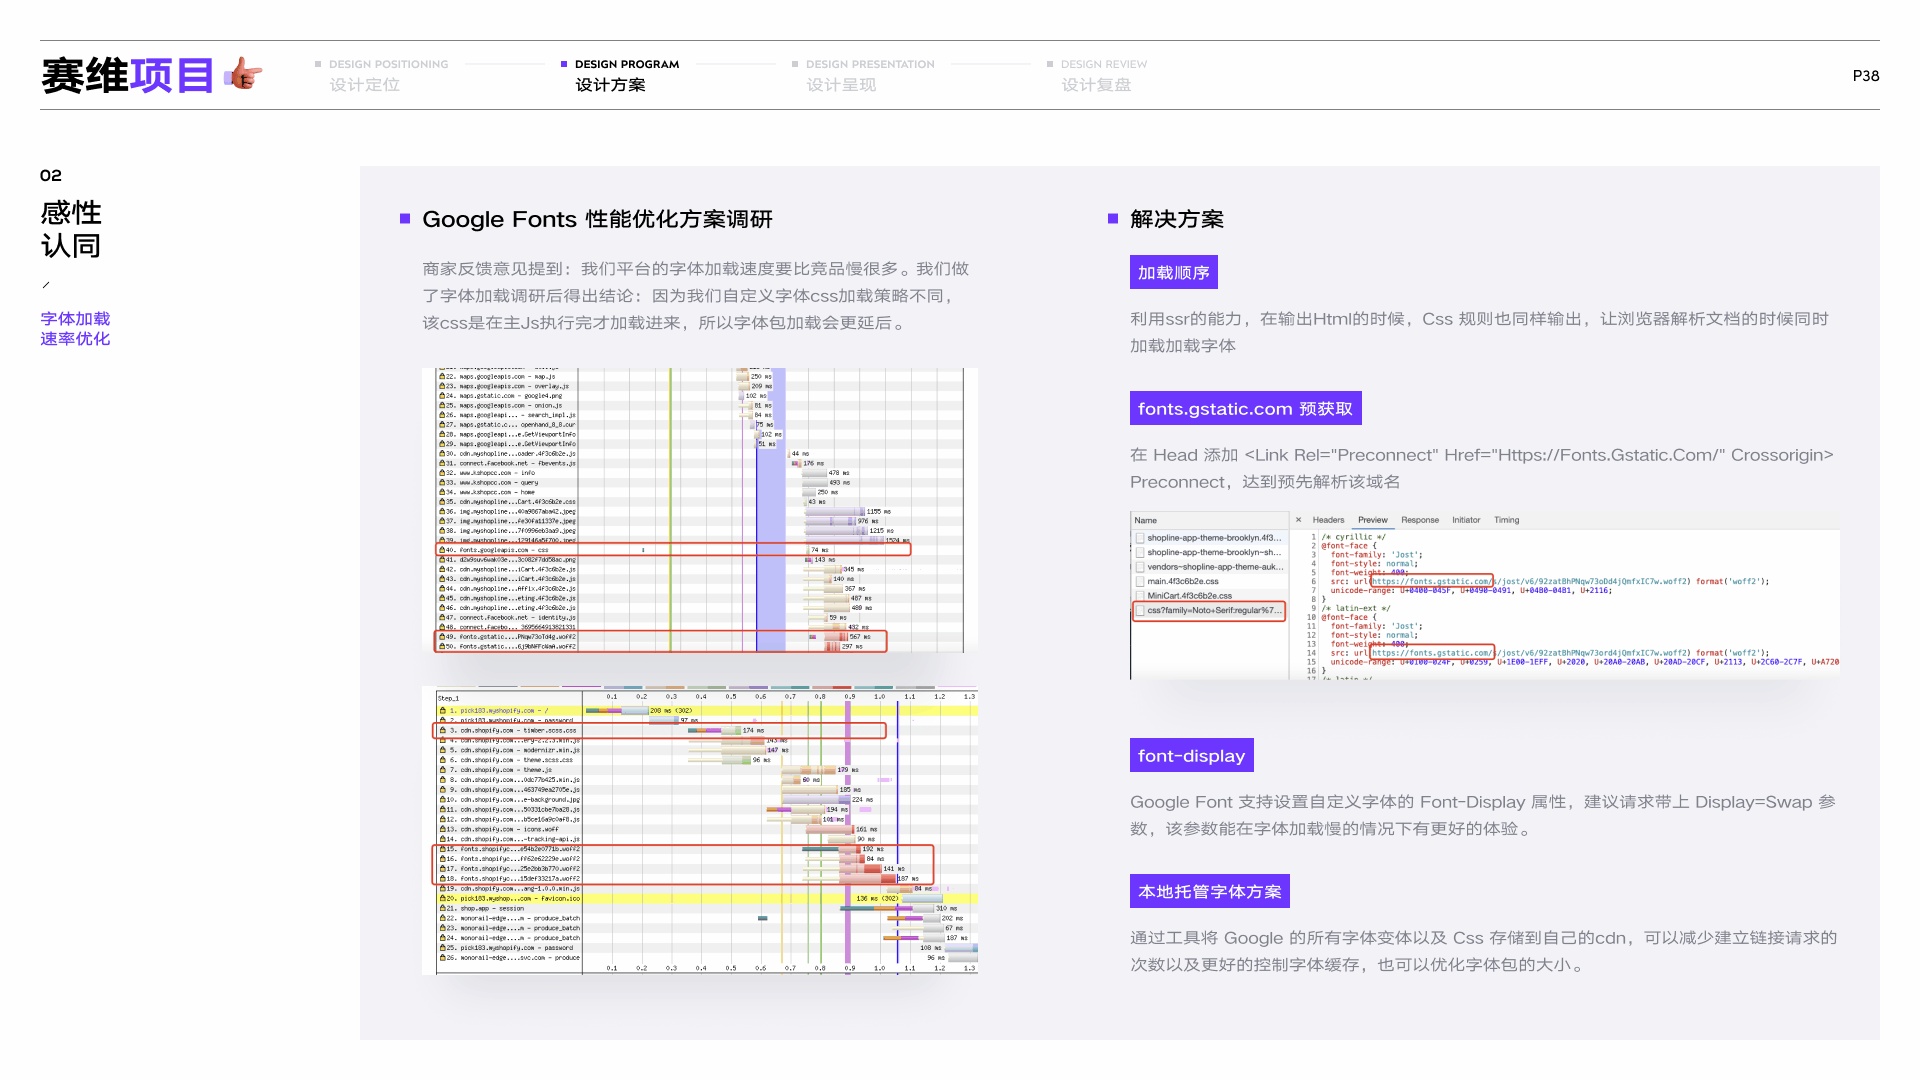
Task: Click first fonts.gstatic.com URL in code preview
Action: (x=1431, y=581)
